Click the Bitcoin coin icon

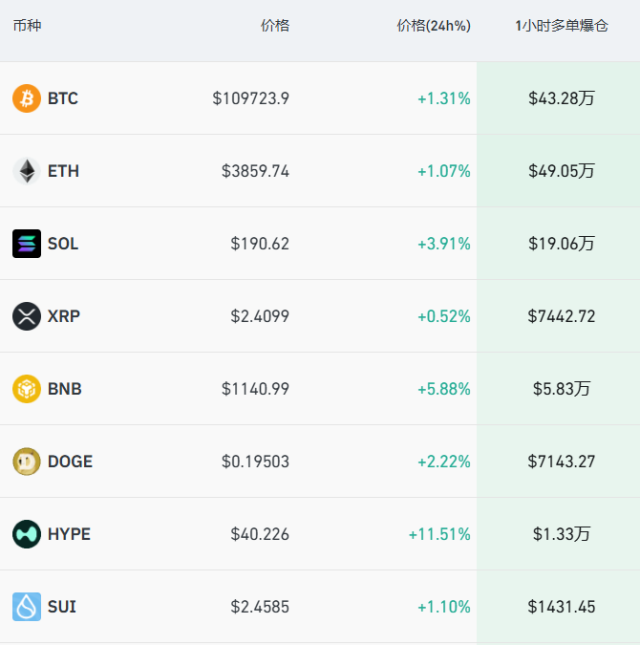pos(26,98)
